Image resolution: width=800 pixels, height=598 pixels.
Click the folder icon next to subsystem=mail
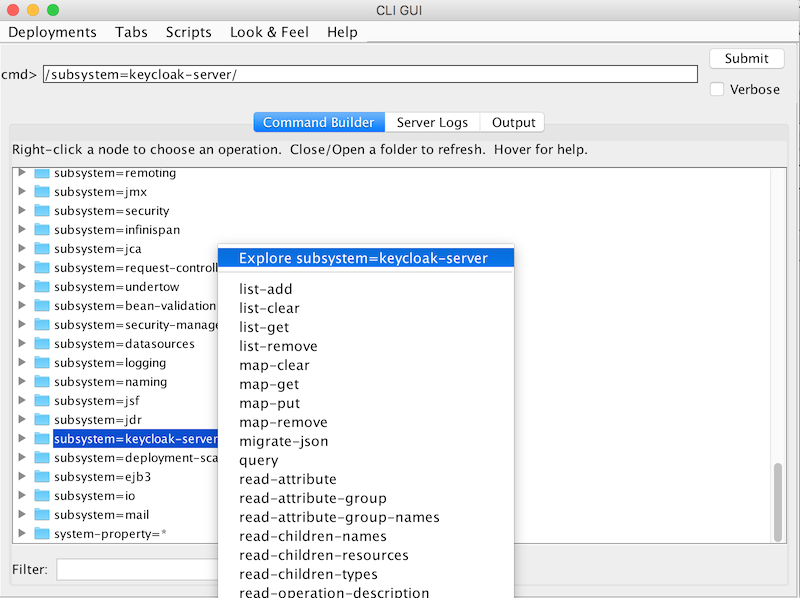pos(42,515)
